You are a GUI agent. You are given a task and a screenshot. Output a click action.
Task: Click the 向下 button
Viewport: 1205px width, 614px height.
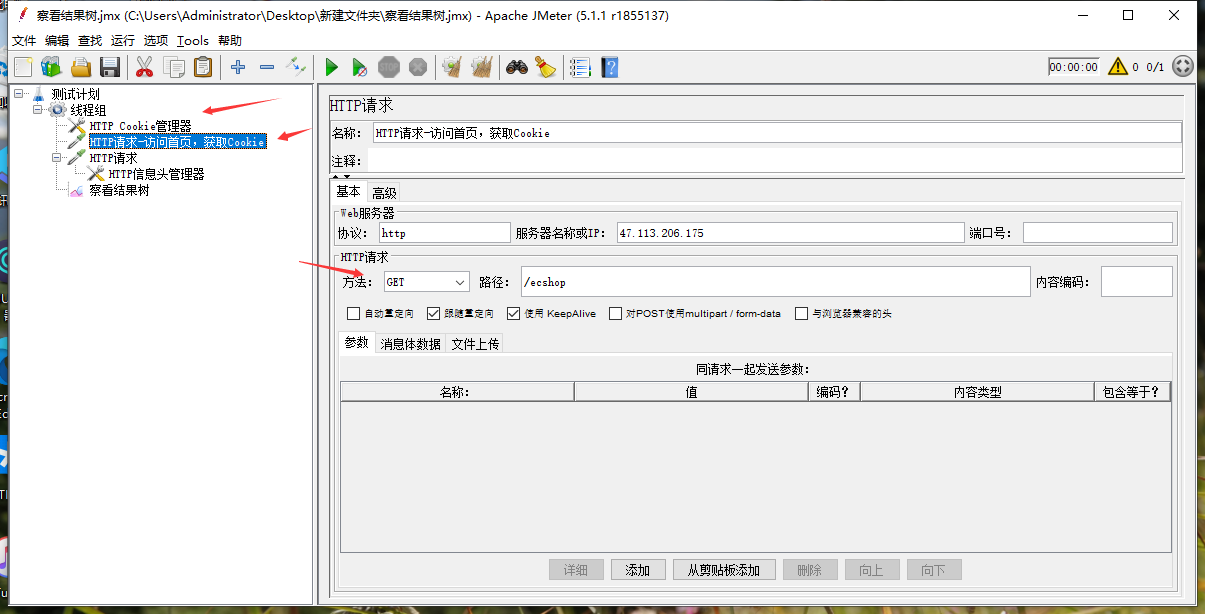pyautogui.click(x=934, y=570)
